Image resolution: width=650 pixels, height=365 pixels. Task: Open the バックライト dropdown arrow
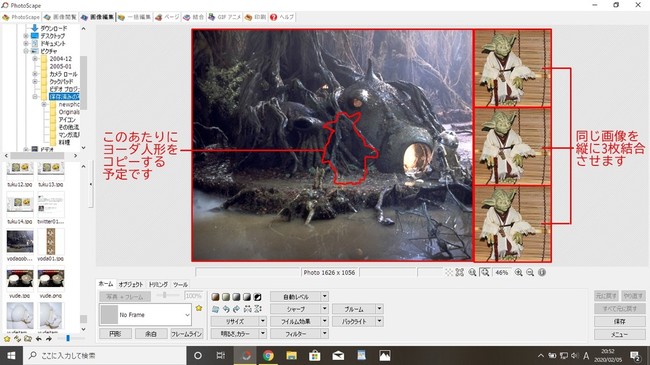(x=379, y=321)
